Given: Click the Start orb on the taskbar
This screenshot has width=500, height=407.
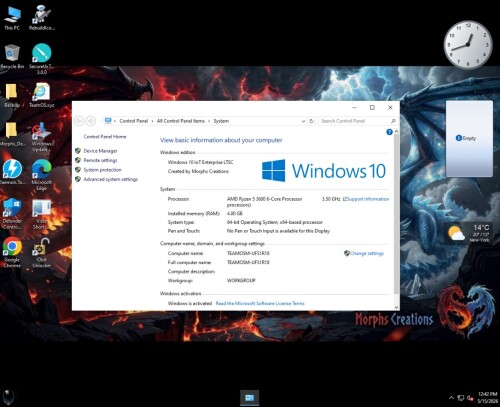Looking at the screenshot, I should [x=9, y=397].
